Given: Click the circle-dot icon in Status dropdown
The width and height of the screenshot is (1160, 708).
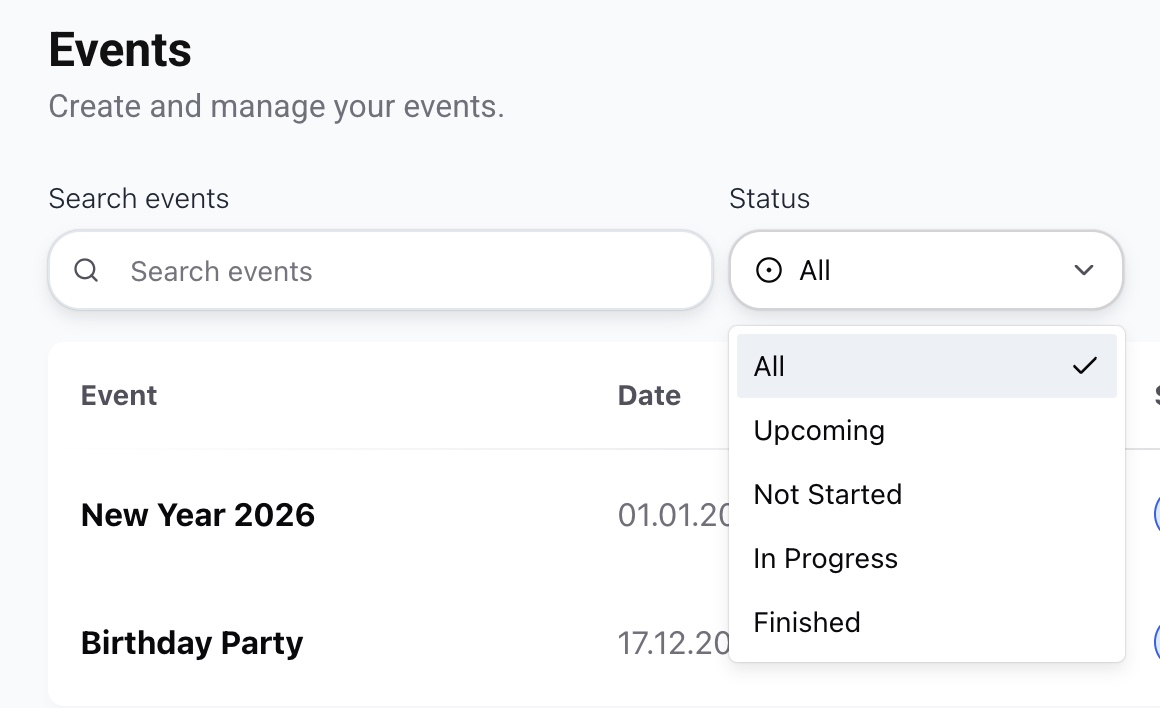Looking at the screenshot, I should click(x=768, y=271).
